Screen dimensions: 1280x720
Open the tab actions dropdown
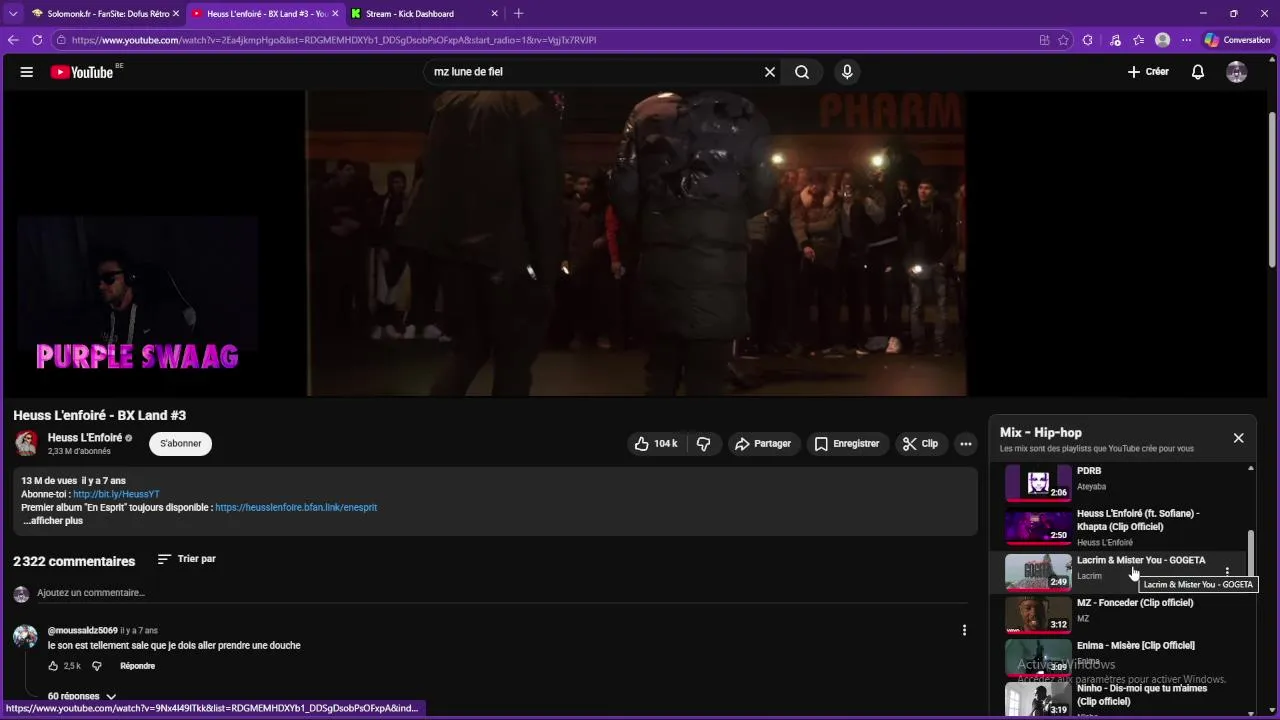click(12, 14)
